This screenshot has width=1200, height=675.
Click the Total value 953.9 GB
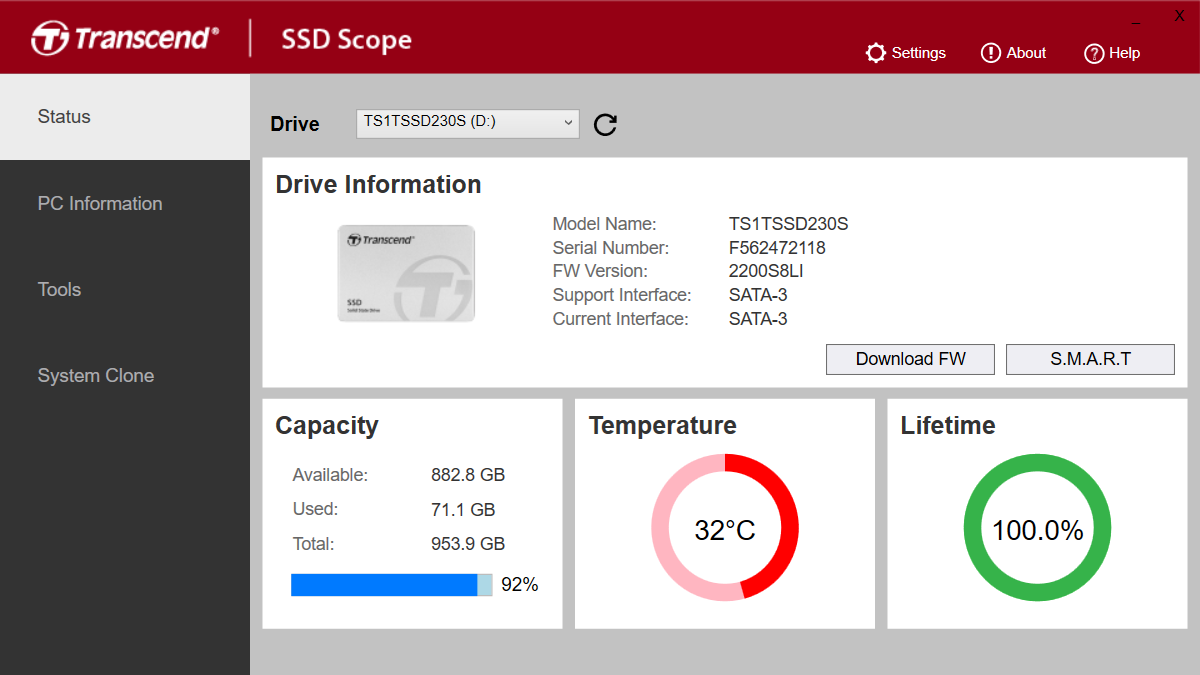point(468,545)
